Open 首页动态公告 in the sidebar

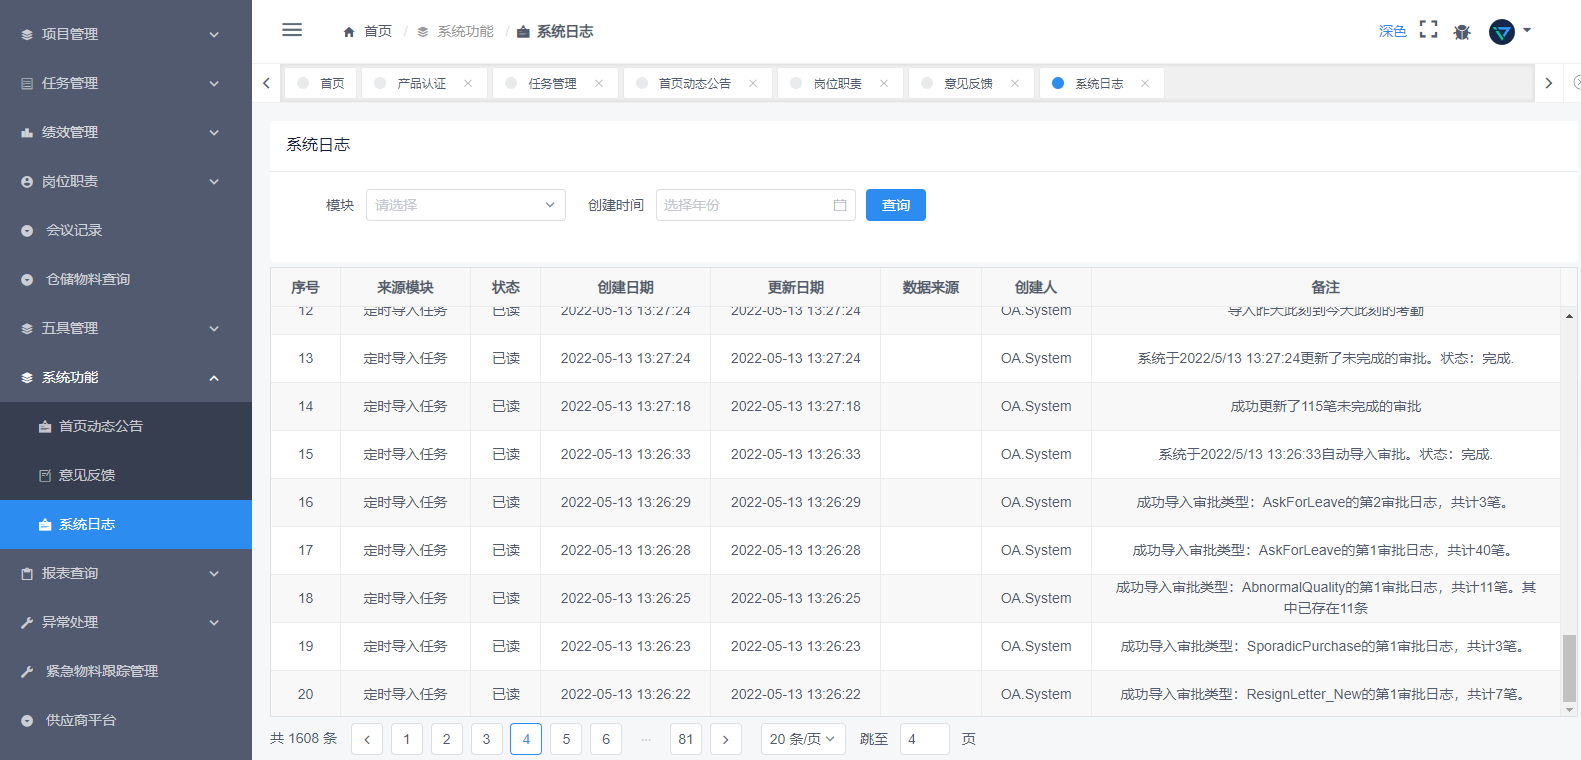[x=126, y=426]
